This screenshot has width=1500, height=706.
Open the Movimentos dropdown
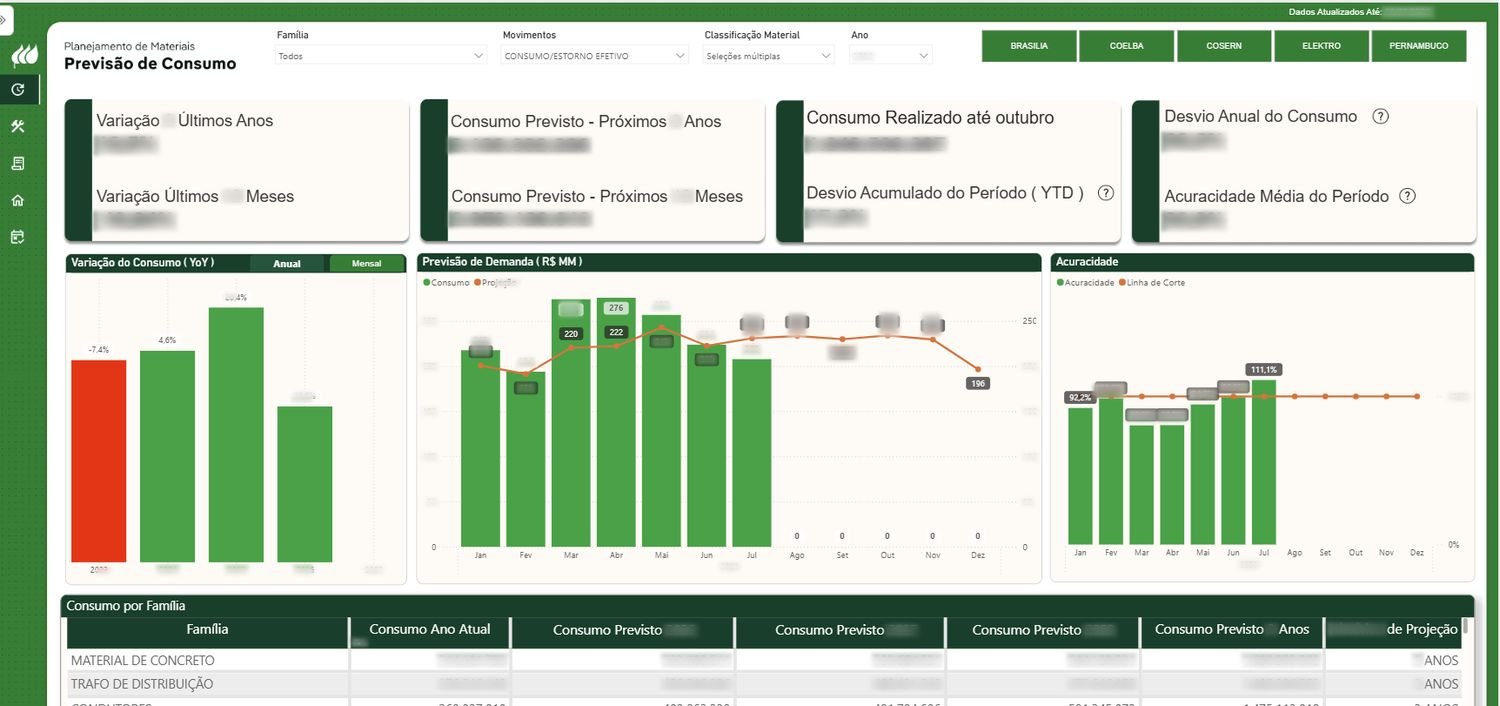(x=595, y=56)
